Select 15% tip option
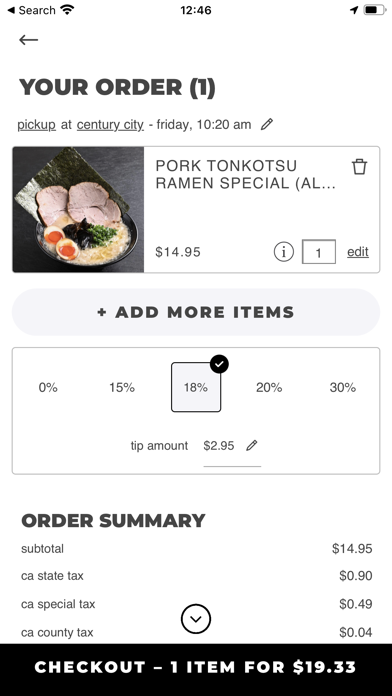 tap(122, 388)
